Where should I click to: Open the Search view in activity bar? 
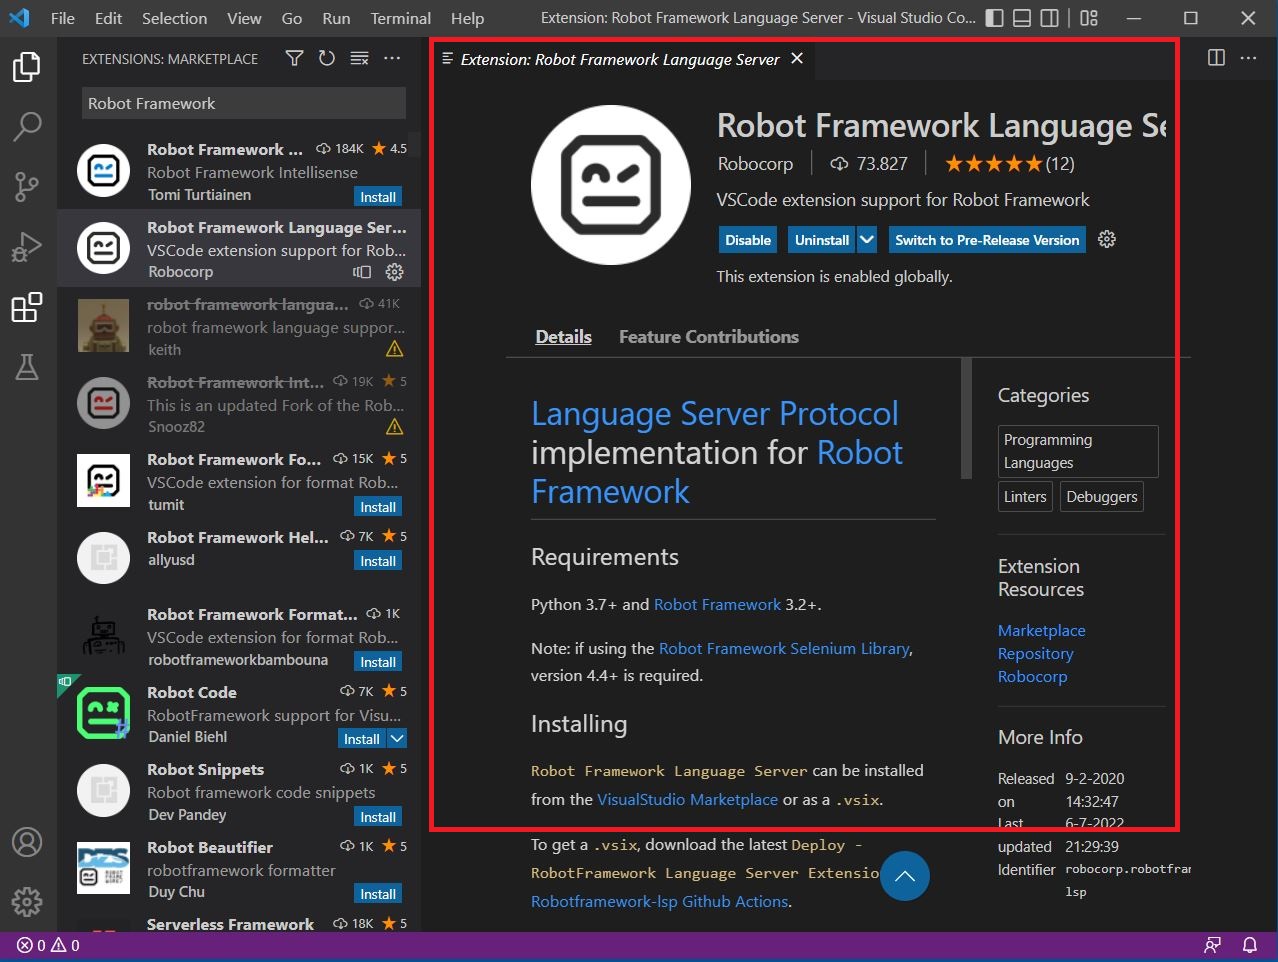(x=27, y=126)
